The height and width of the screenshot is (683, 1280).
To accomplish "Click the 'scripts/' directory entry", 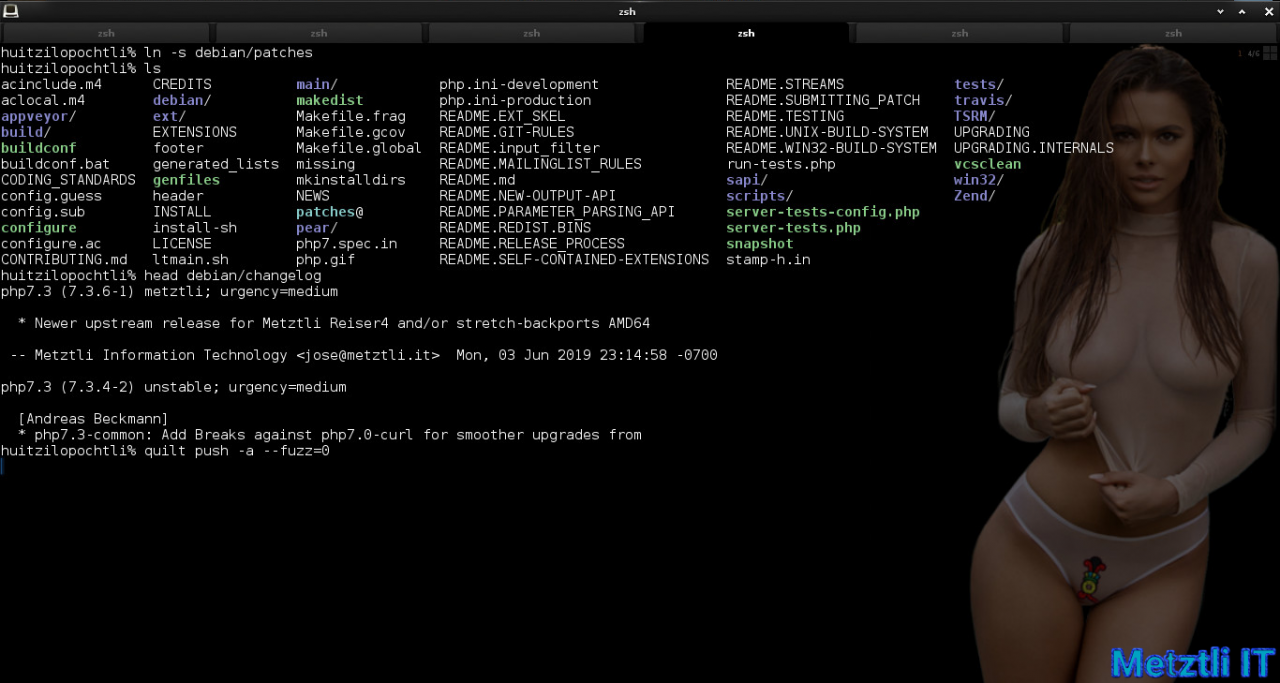I will point(760,196).
